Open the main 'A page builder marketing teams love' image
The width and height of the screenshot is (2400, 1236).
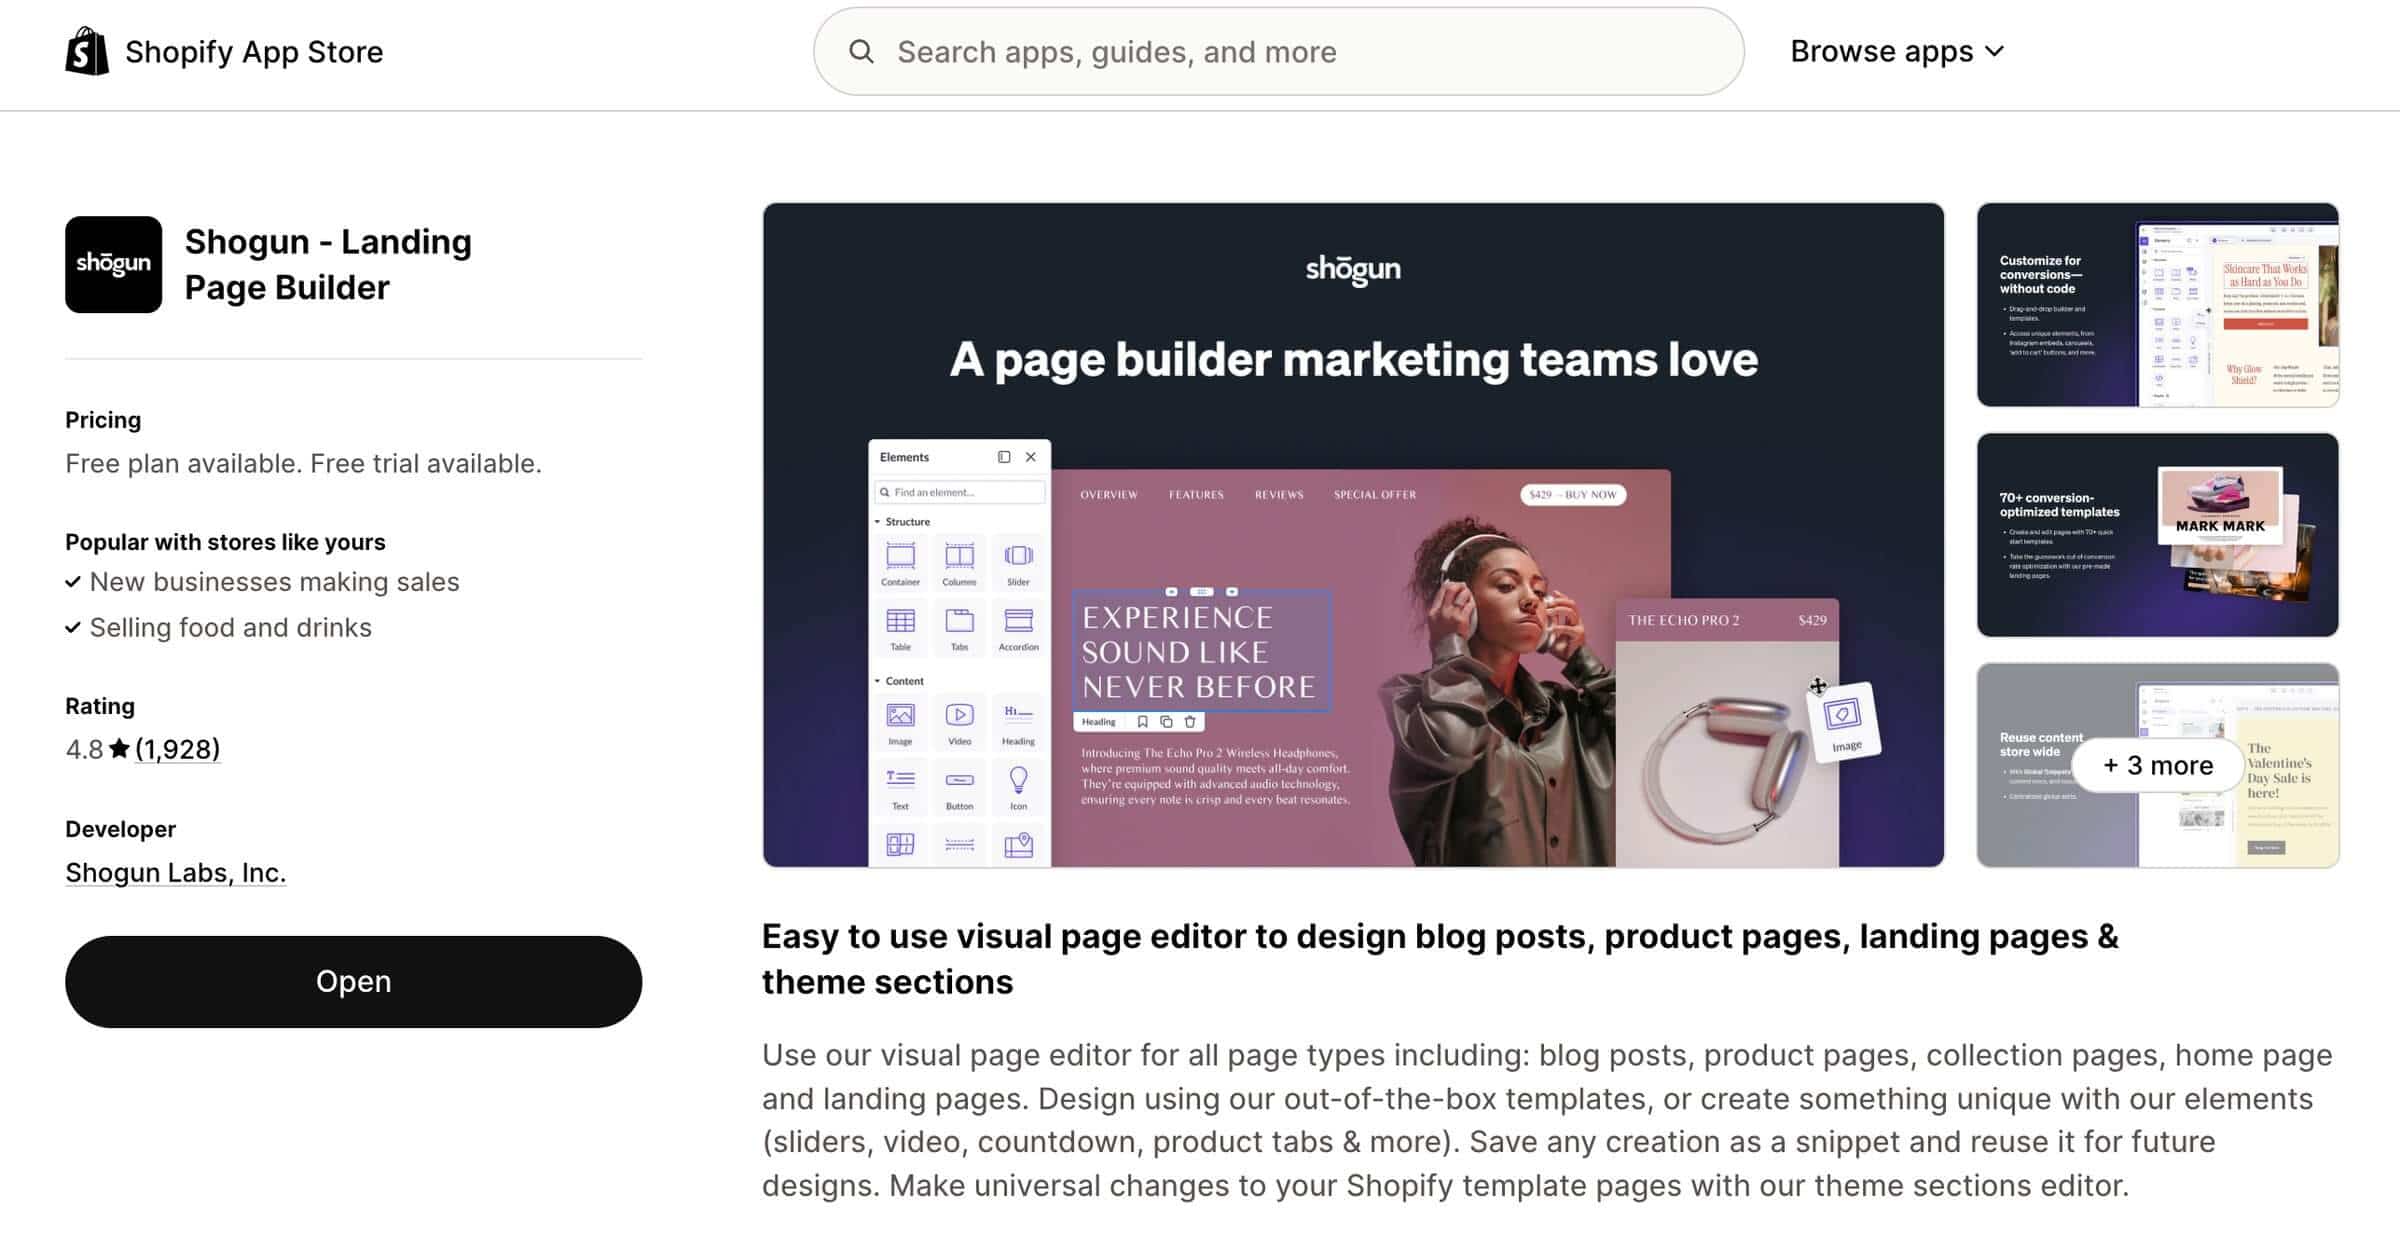coord(1353,535)
